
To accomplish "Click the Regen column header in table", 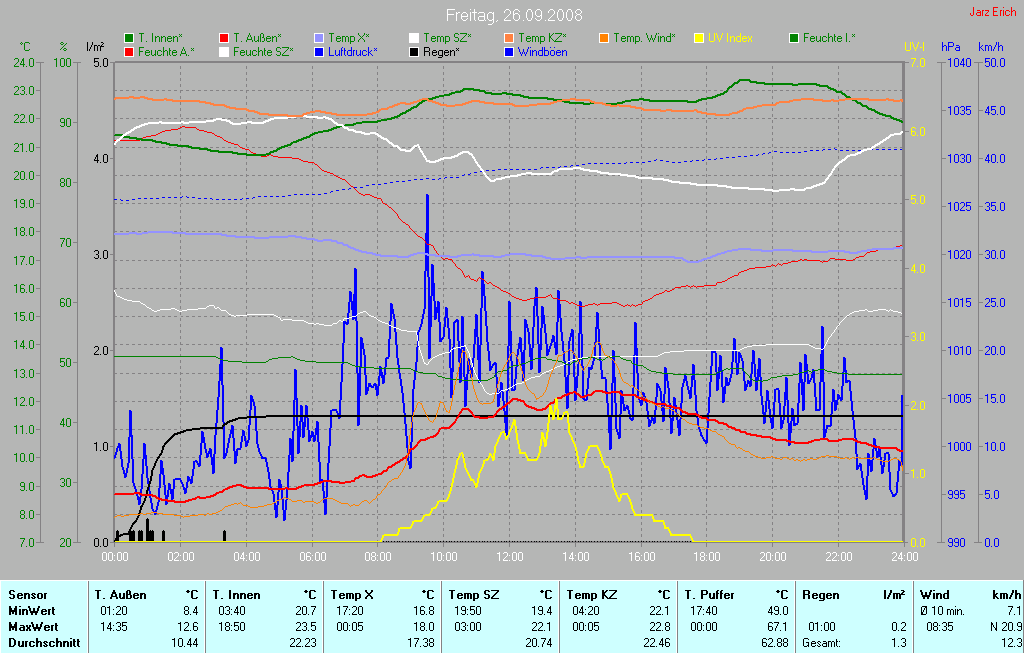I will pyautogui.click(x=820, y=594).
